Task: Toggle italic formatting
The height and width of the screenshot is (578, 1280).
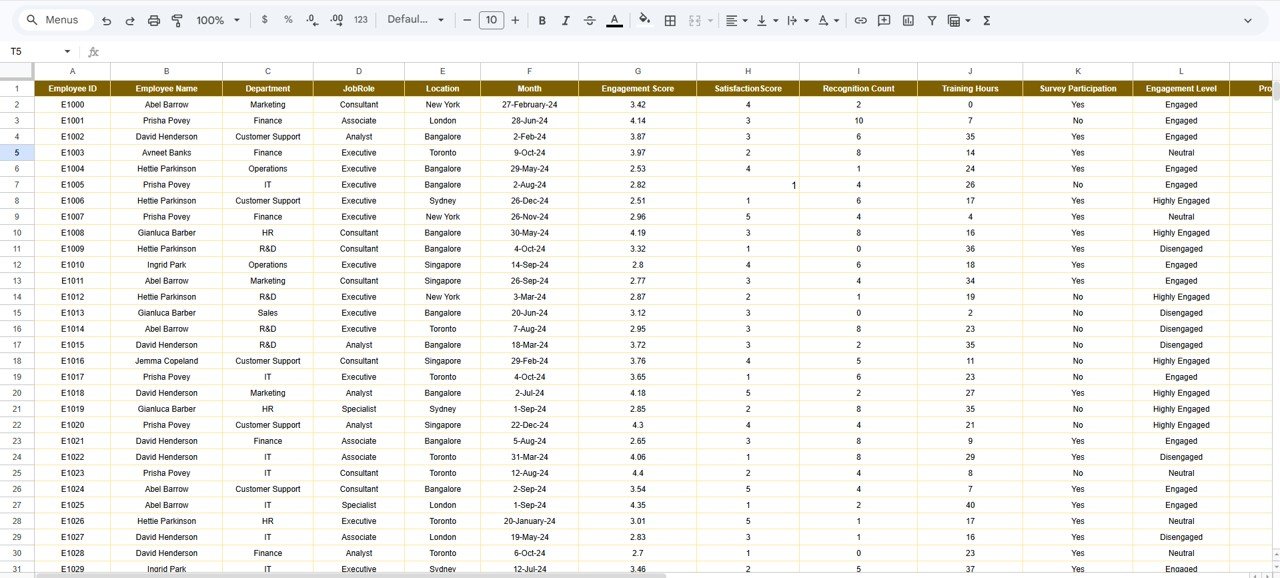Action: click(565, 20)
